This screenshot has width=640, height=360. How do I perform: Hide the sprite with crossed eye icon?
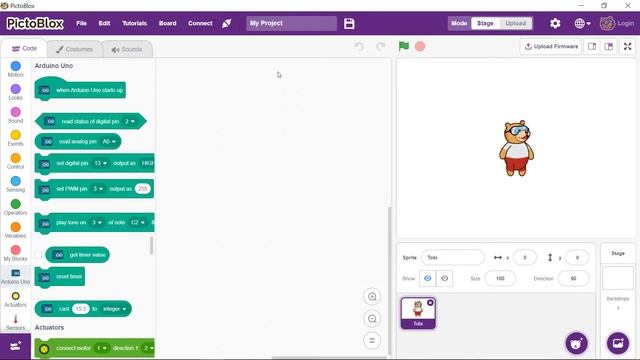click(x=444, y=278)
